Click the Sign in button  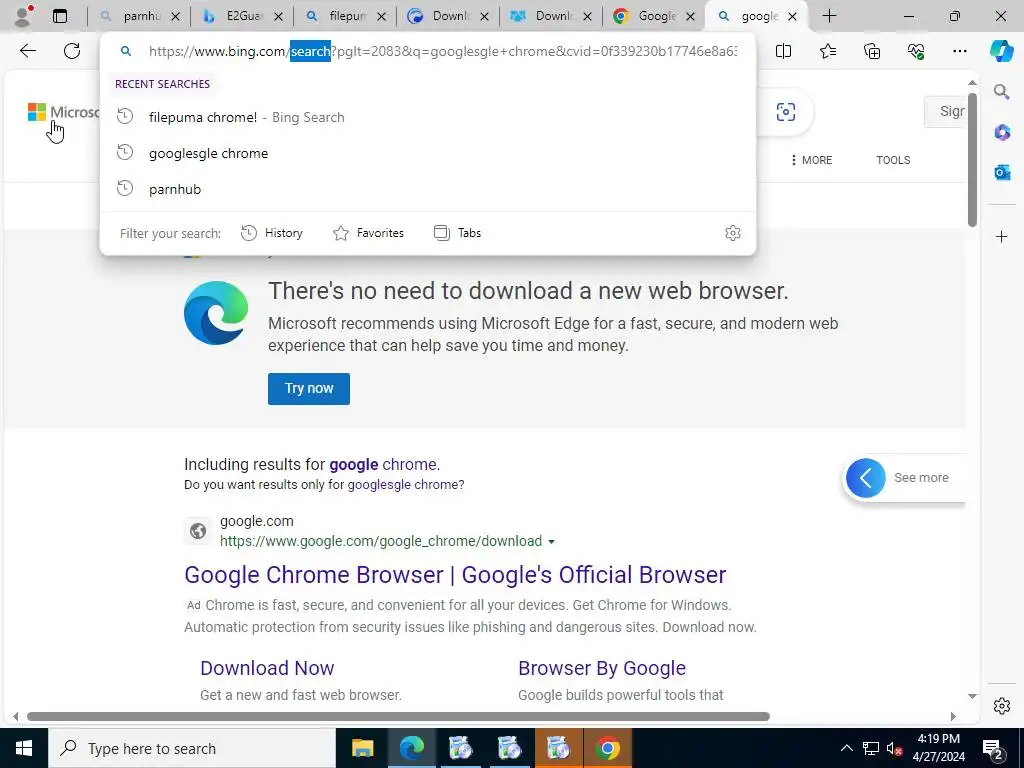[x=945, y=112]
